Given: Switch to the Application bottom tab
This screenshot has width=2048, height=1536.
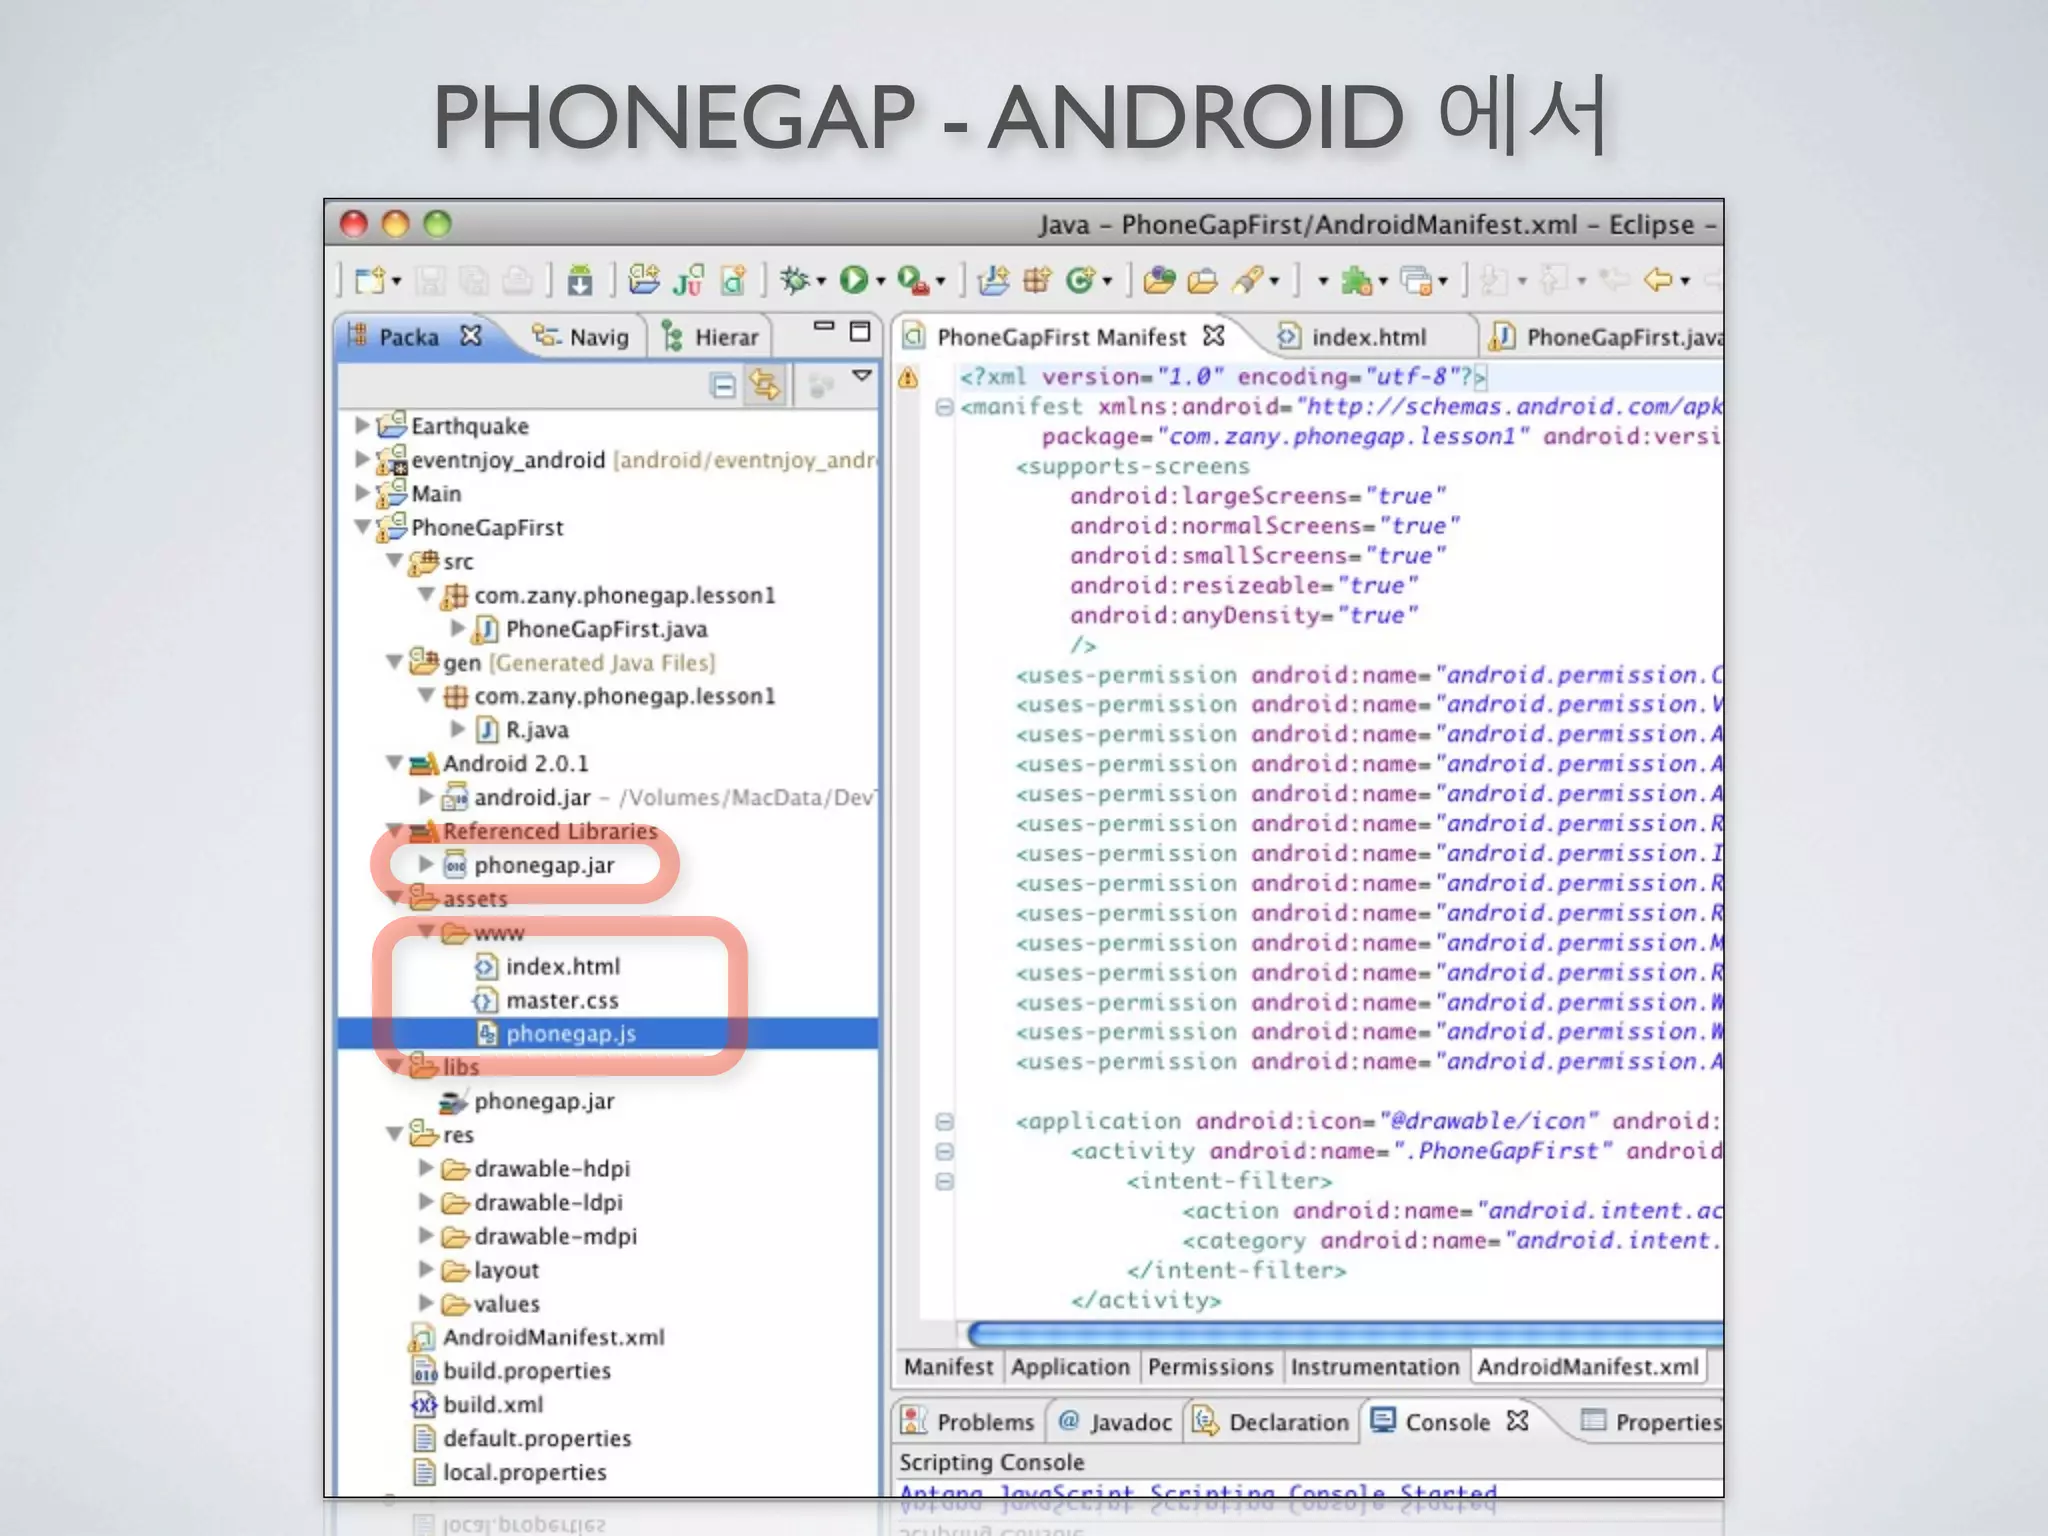Looking at the screenshot, I should point(1070,1367).
